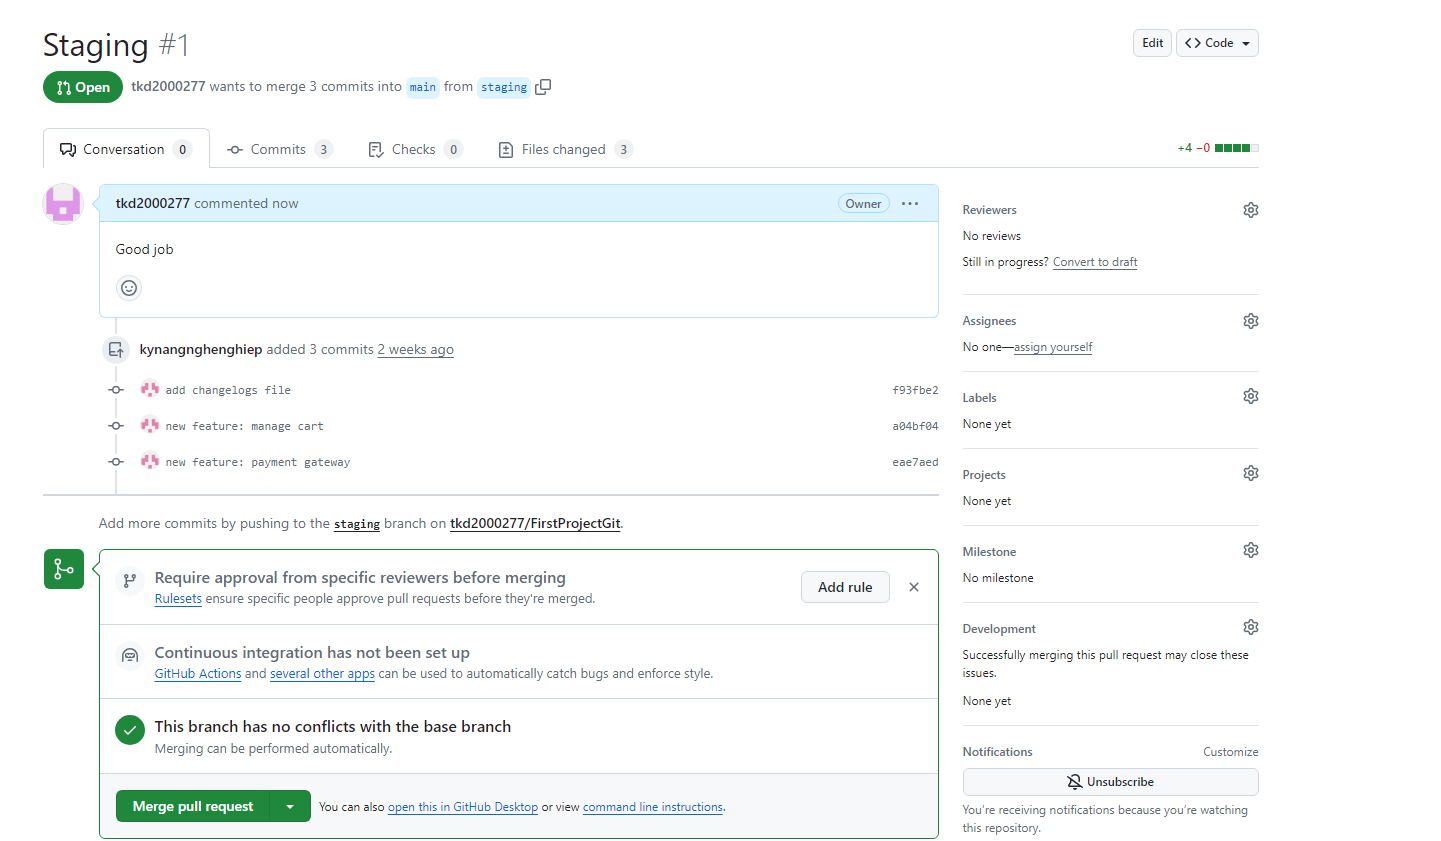Switch to the Commits tab
This screenshot has width=1441, height=841.
(x=278, y=150)
